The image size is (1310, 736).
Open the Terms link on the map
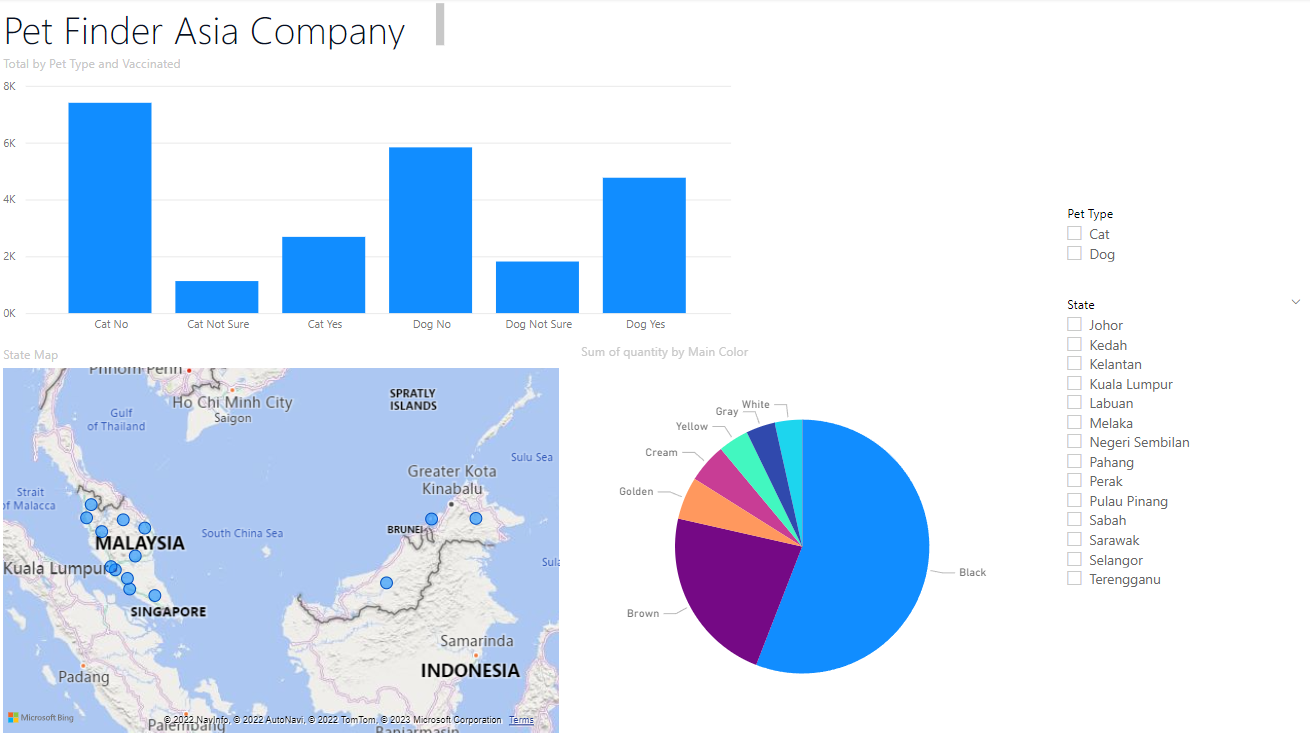pos(520,719)
